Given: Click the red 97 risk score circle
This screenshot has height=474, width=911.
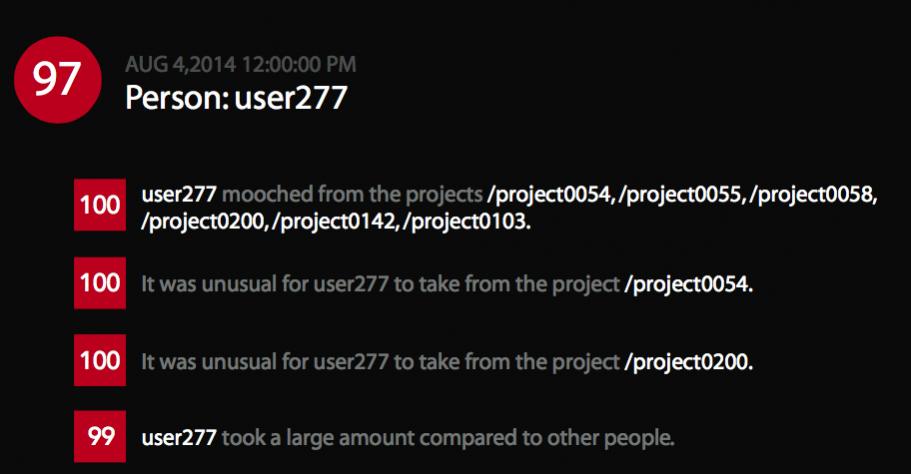Looking at the screenshot, I should 58,80.
